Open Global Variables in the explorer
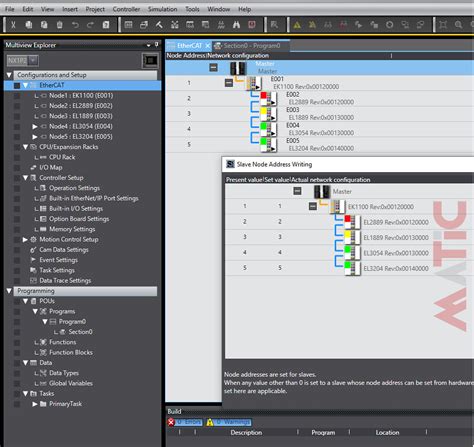 pyautogui.click(x=71, y=383)
